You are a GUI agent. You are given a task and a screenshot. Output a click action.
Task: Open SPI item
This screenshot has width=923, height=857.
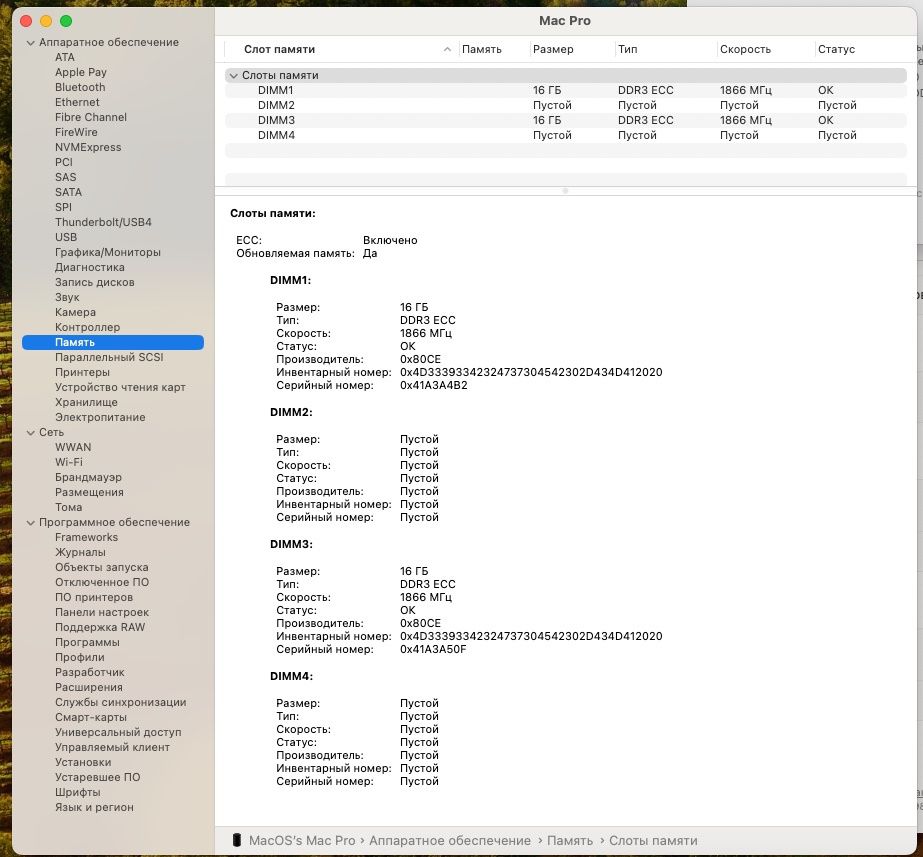(63, 207)
